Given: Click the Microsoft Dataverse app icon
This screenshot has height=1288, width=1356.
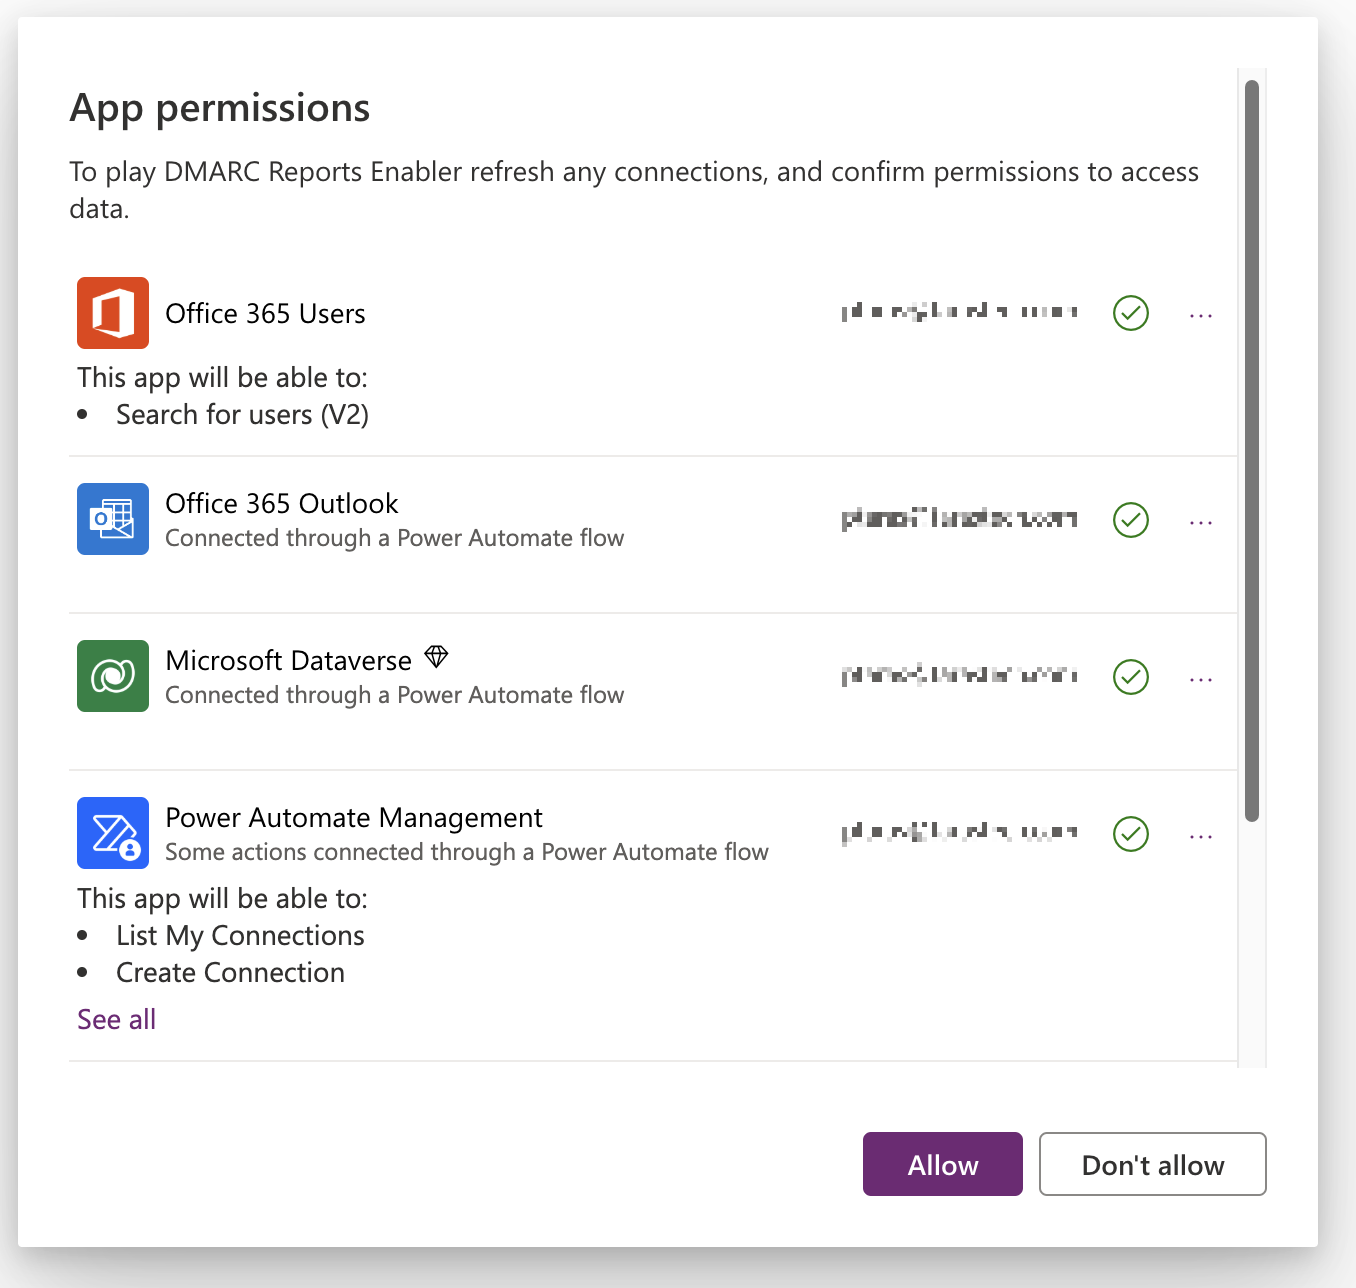Looking at the screenshot, I should pyautogui.click(x=113, y=676).
